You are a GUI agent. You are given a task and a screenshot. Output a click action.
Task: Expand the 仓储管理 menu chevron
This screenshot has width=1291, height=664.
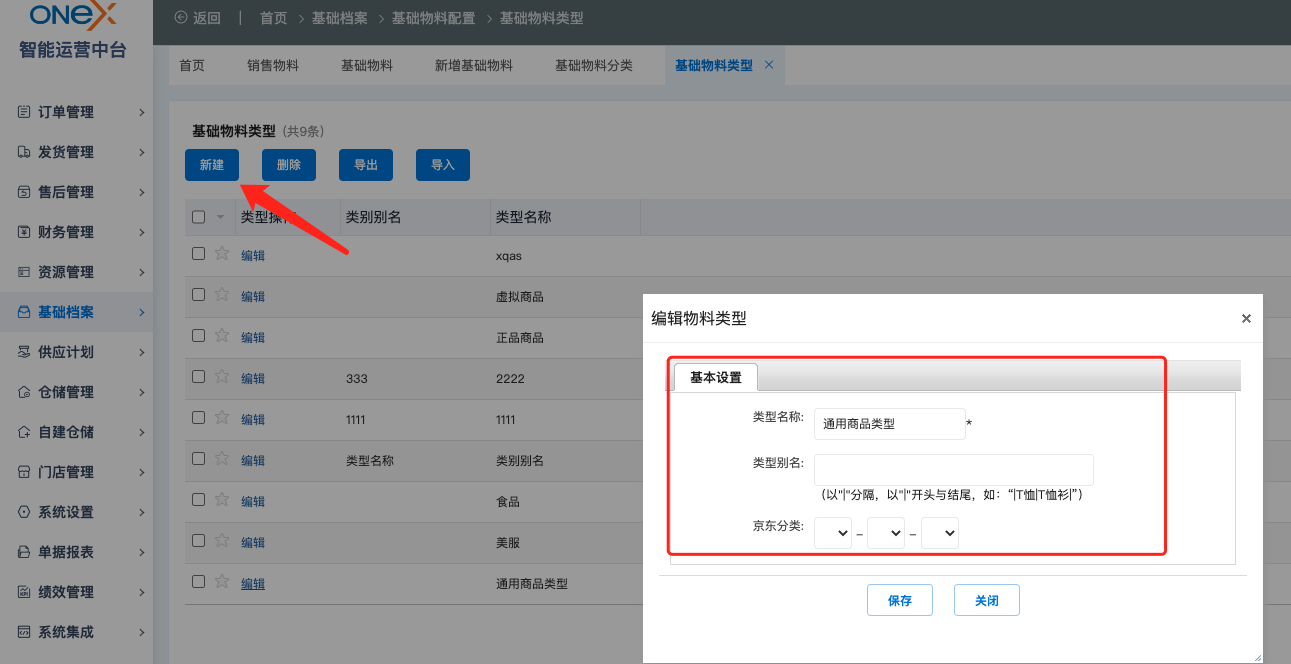tap(142, 392)
